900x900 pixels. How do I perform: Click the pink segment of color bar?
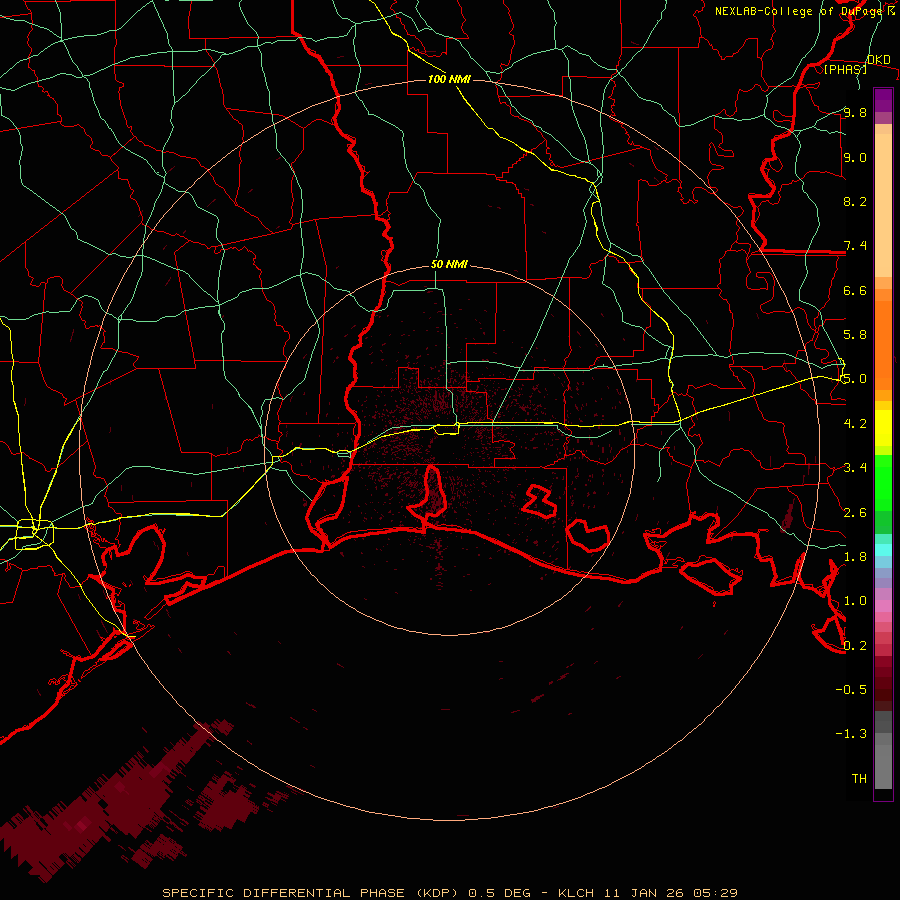coord(883,606)
